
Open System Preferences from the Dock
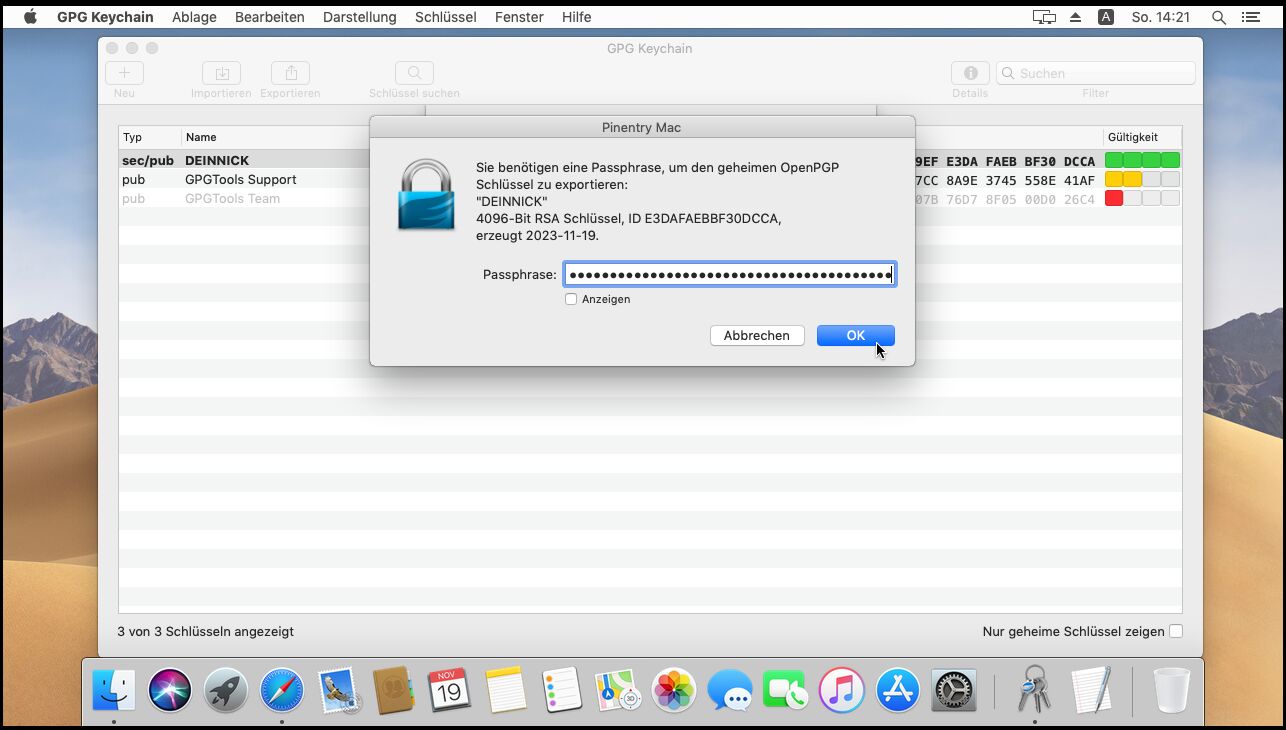953,690
